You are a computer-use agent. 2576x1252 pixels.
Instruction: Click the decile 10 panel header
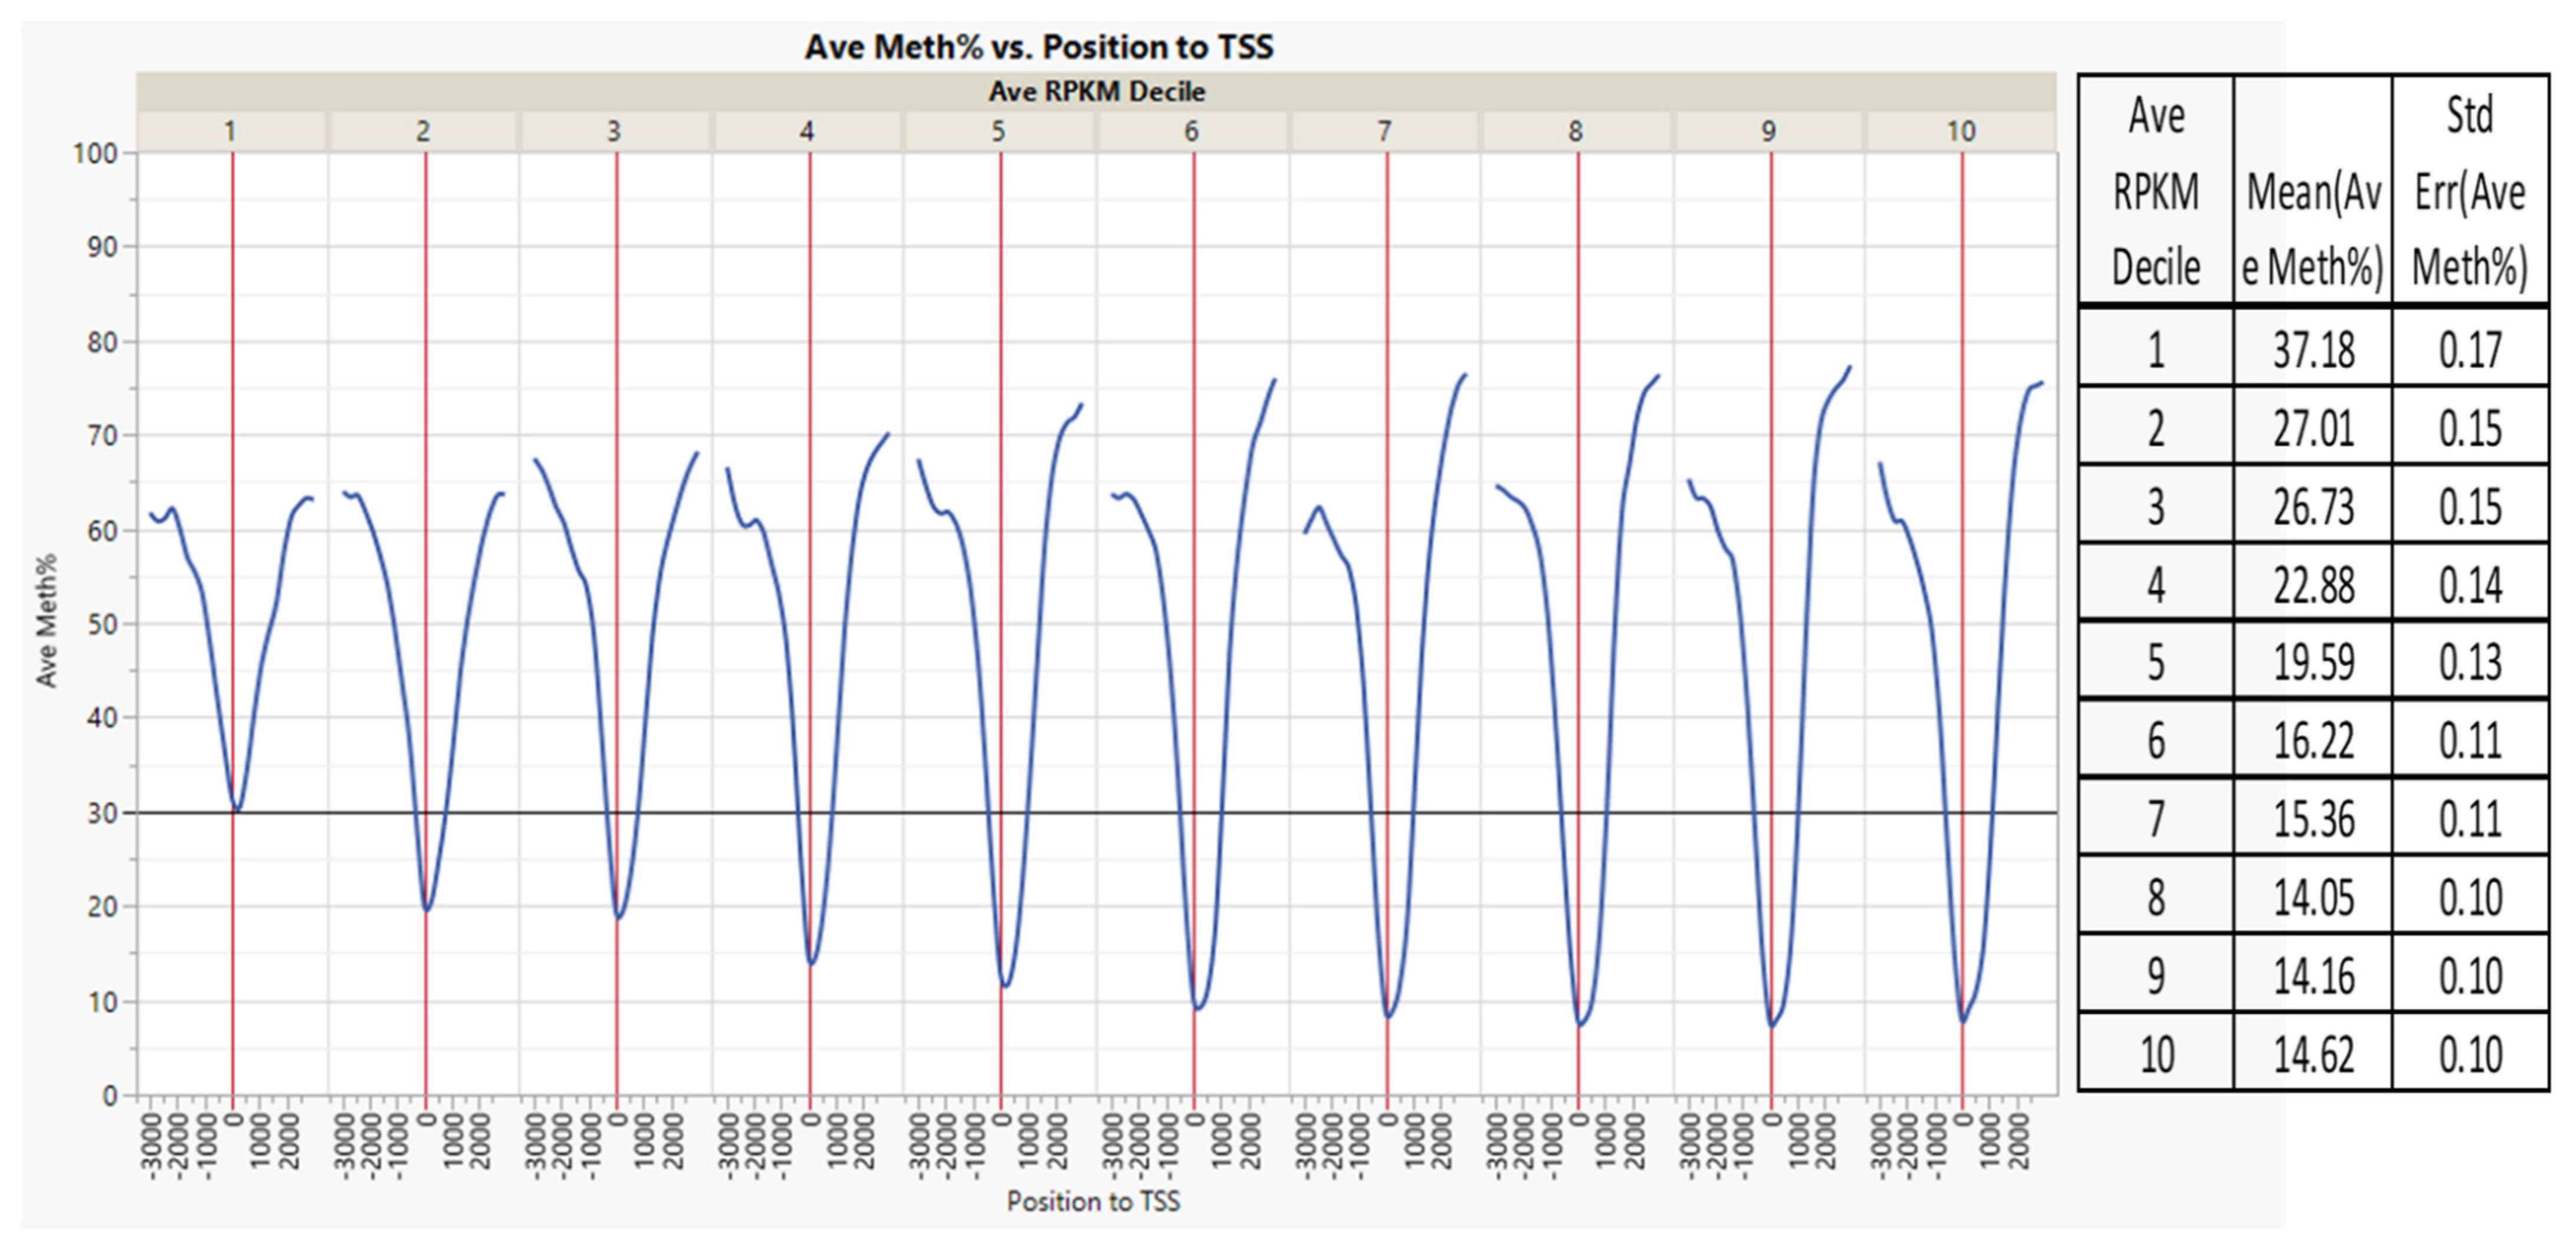(1961, 131)
